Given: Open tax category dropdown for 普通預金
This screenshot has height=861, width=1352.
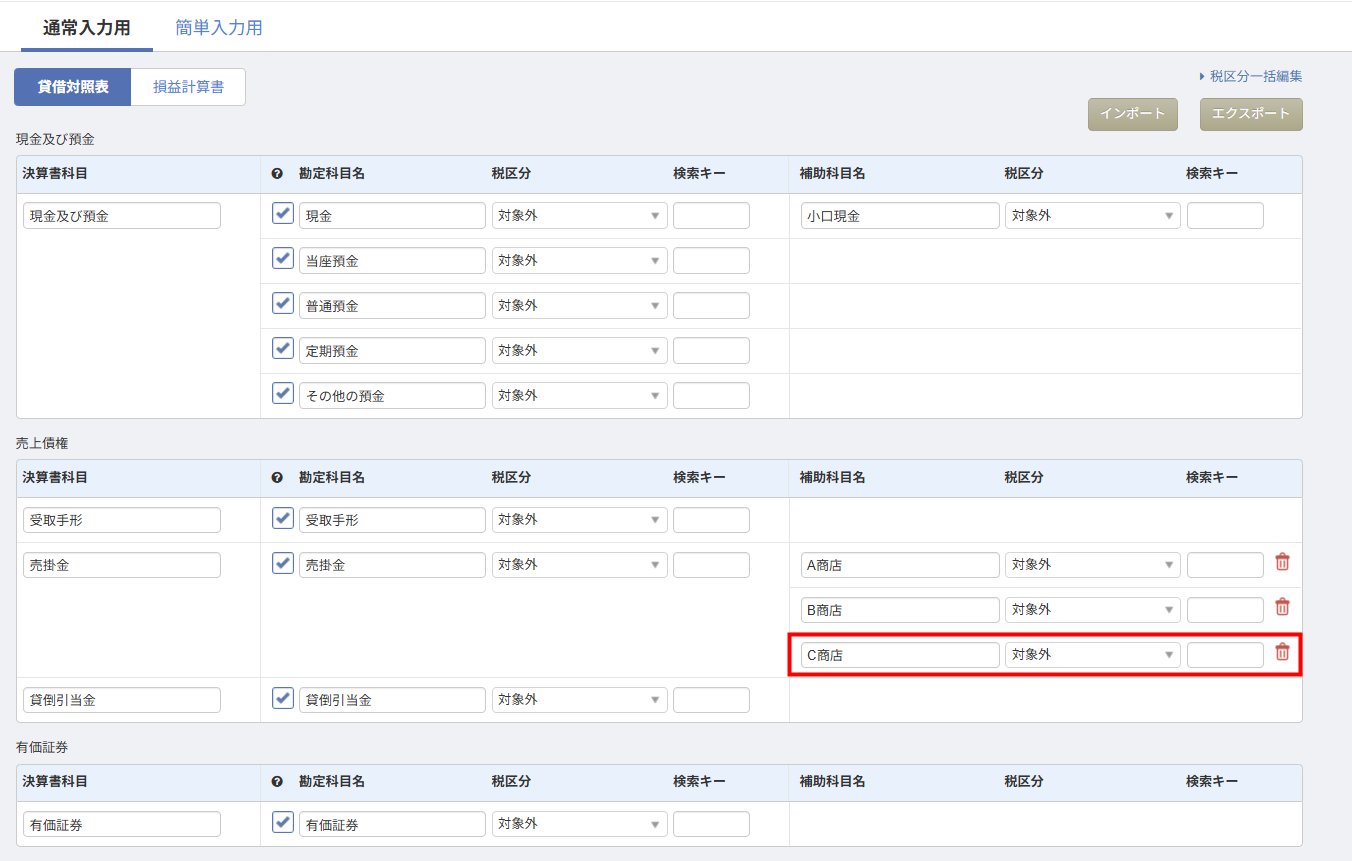Looking at the screenshot, I should click(579, 306).
